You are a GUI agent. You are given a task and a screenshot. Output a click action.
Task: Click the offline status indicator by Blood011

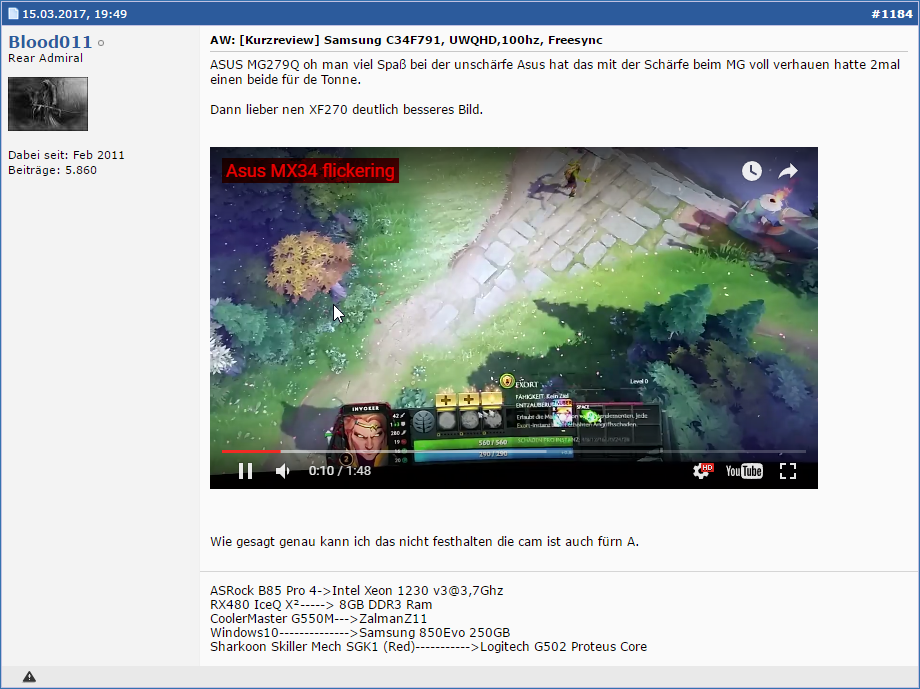[101, 43]
